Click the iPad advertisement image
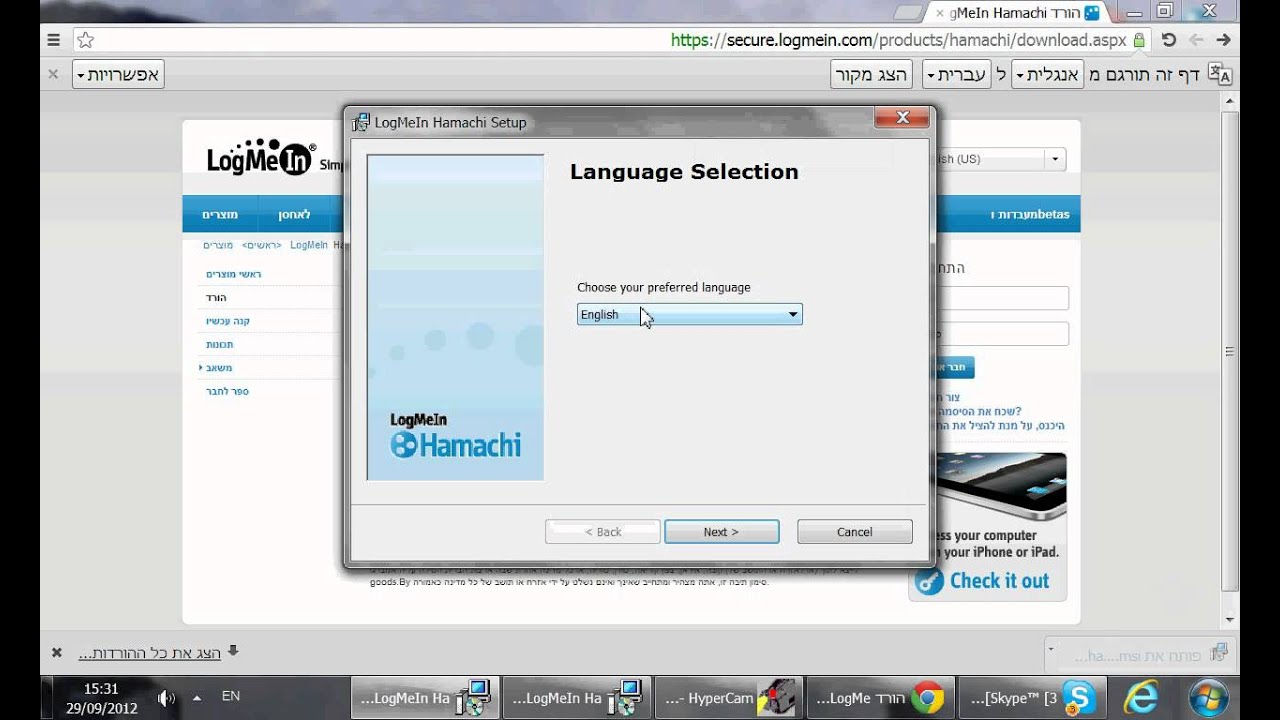The image size is (1280, 720). (999, 488)
